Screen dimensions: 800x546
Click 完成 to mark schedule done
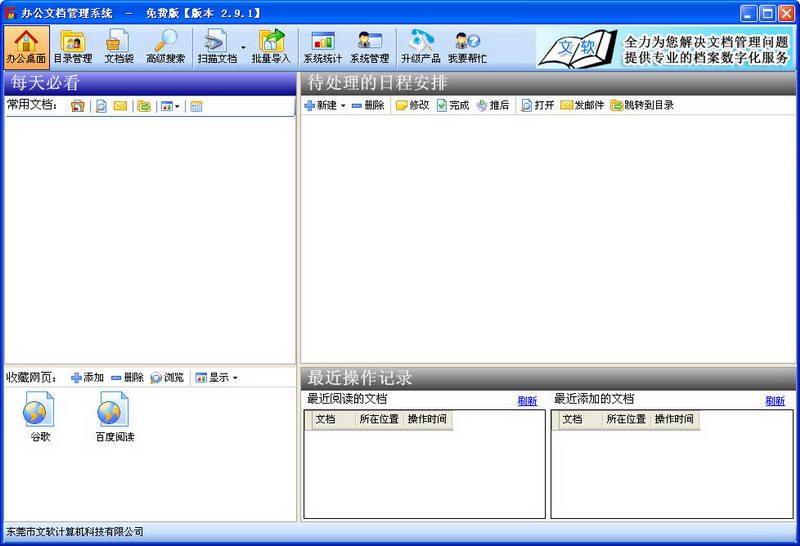453,105
